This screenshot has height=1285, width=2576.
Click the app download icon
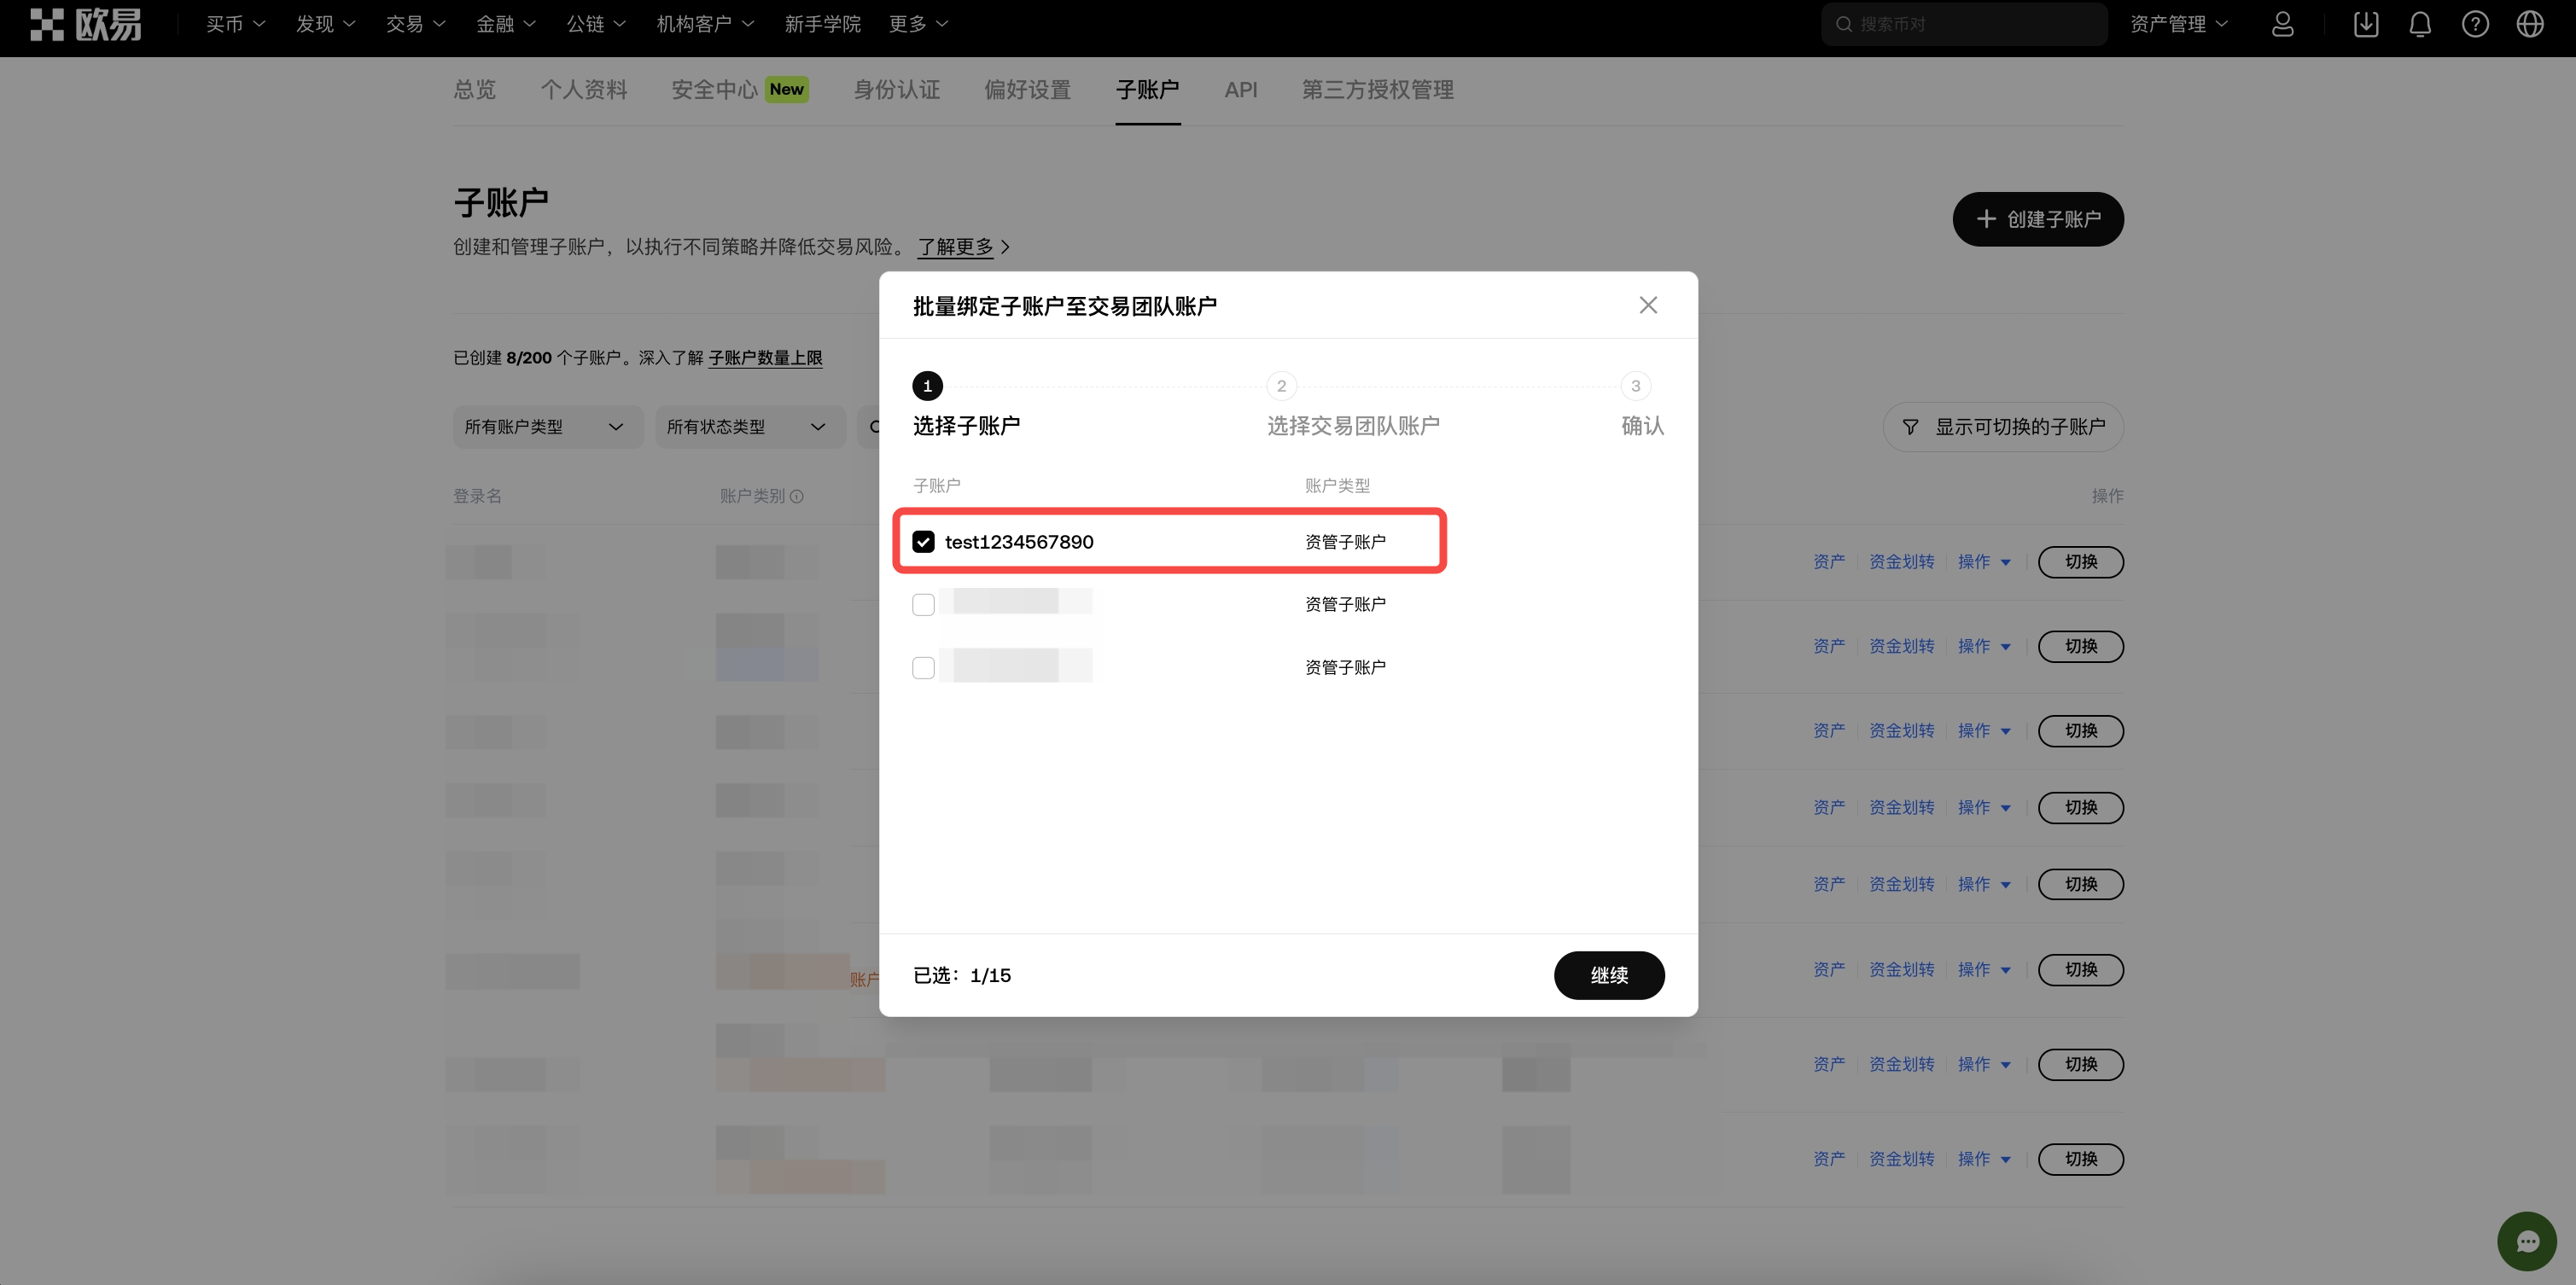tap(2366, 23)
